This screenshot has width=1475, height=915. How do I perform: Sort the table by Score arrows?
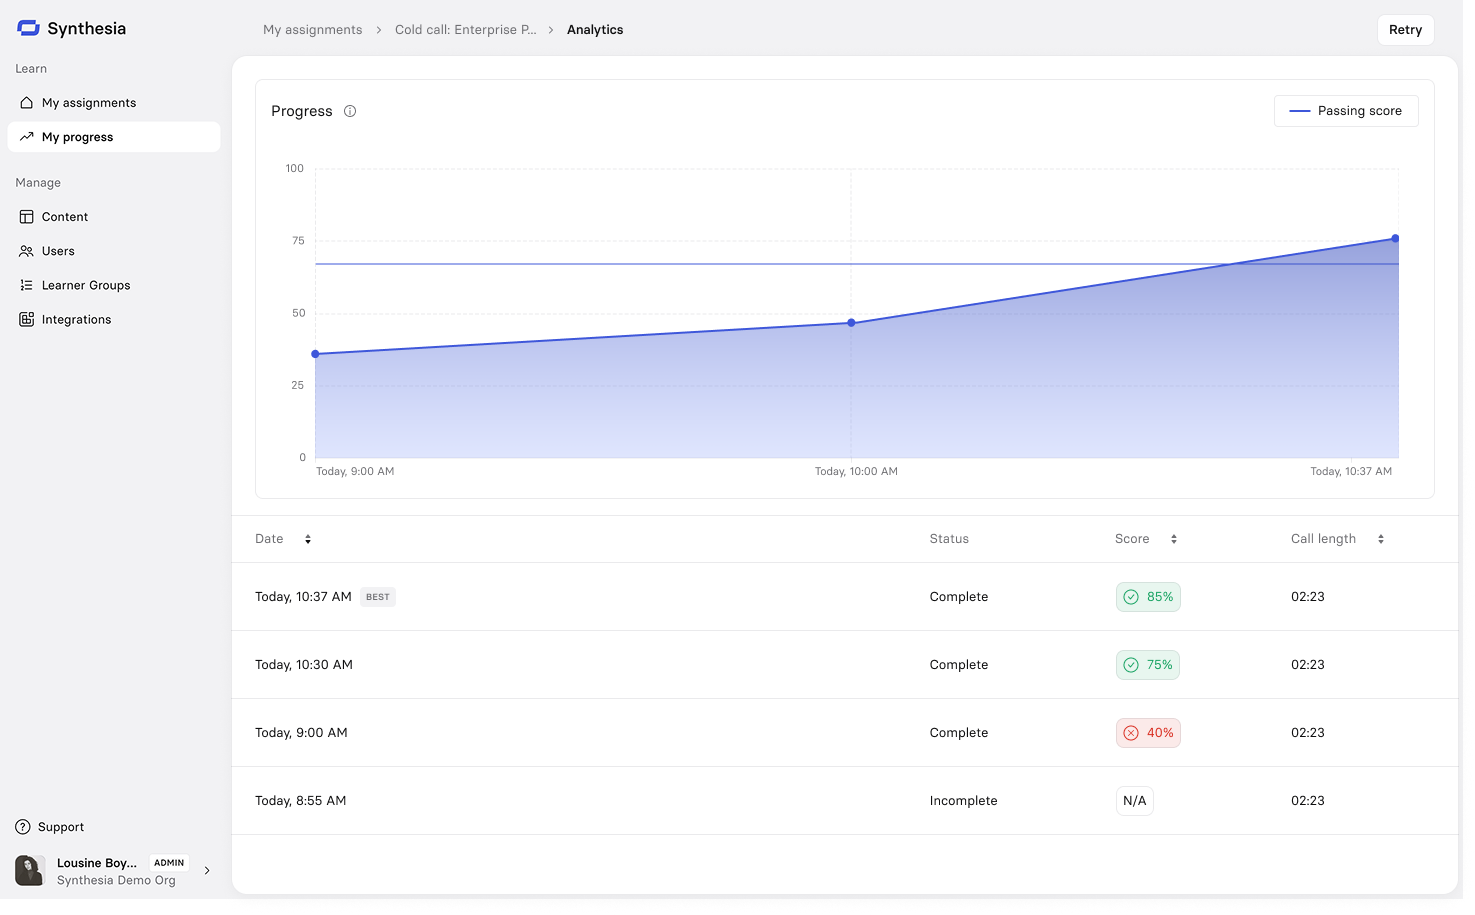[x=1174, y=539]
